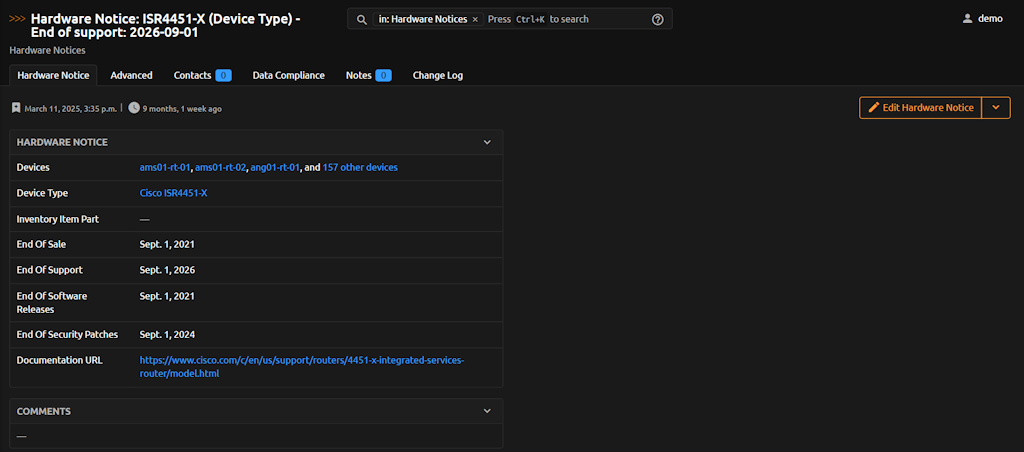The image size is (1024, 452).
Task: Click the search magnifier icon
Action: click(x=362, y=19)
